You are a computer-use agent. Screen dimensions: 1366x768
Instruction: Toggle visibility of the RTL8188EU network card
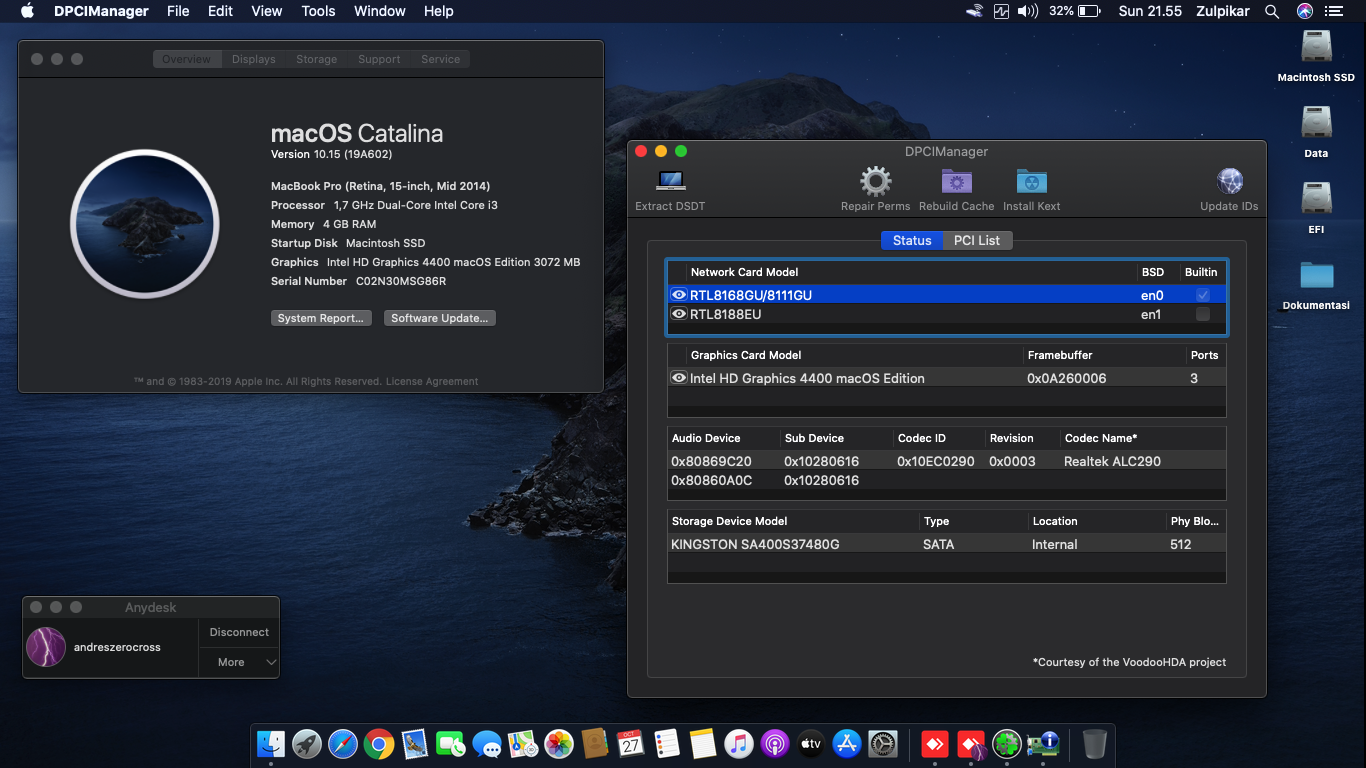pyautogui.click(x=678, y=314)
